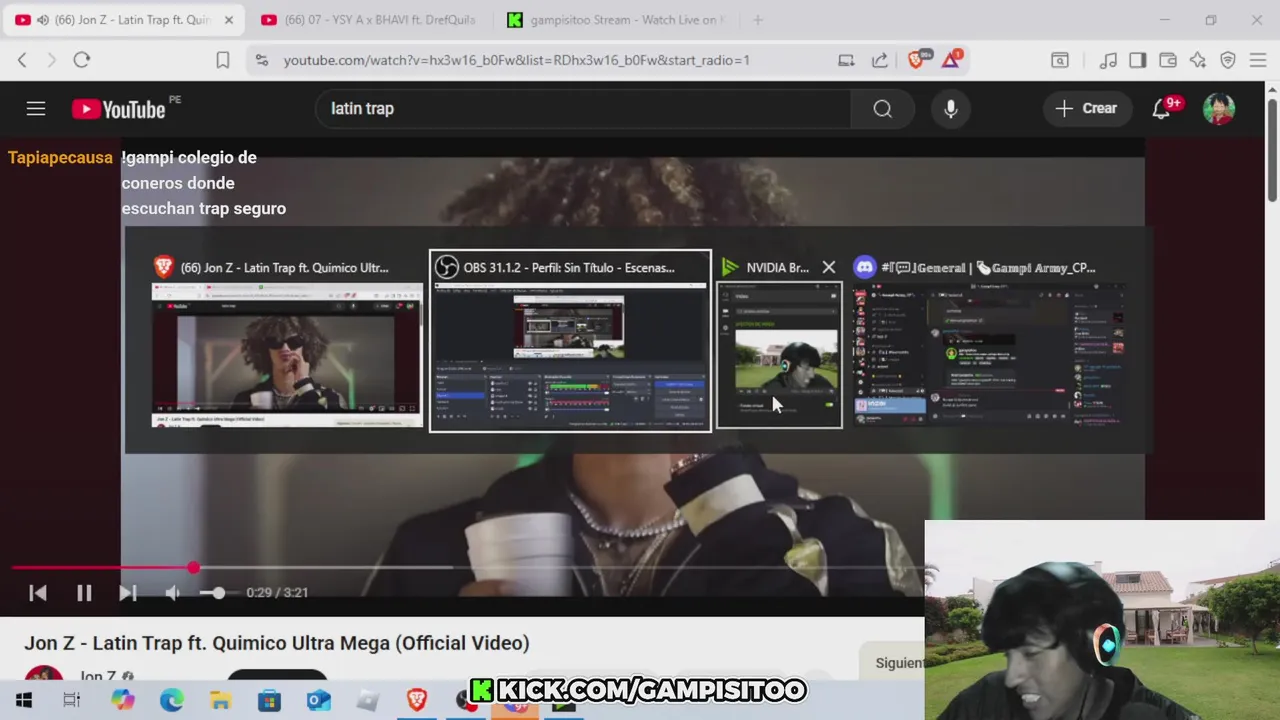Toggle the browser sidebar panel icon
This screenshot has width=1280, height=720.
click(x=1138, y=60)
